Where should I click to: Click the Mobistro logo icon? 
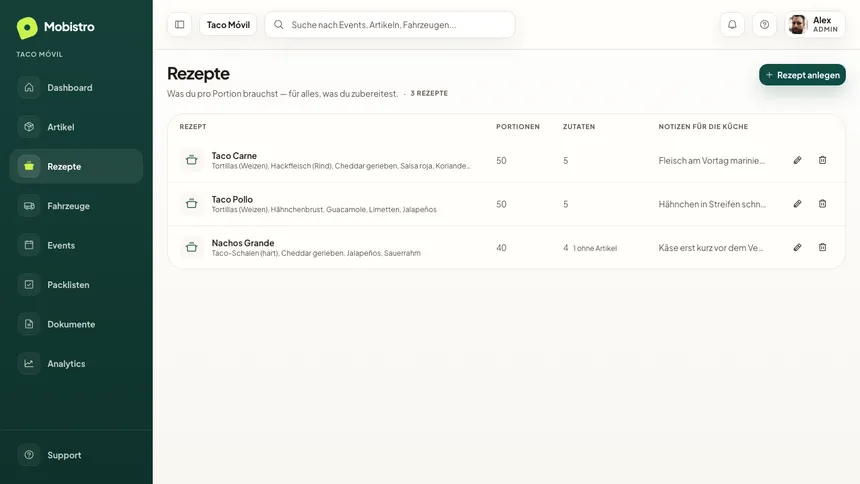click(x=27, y=27)
